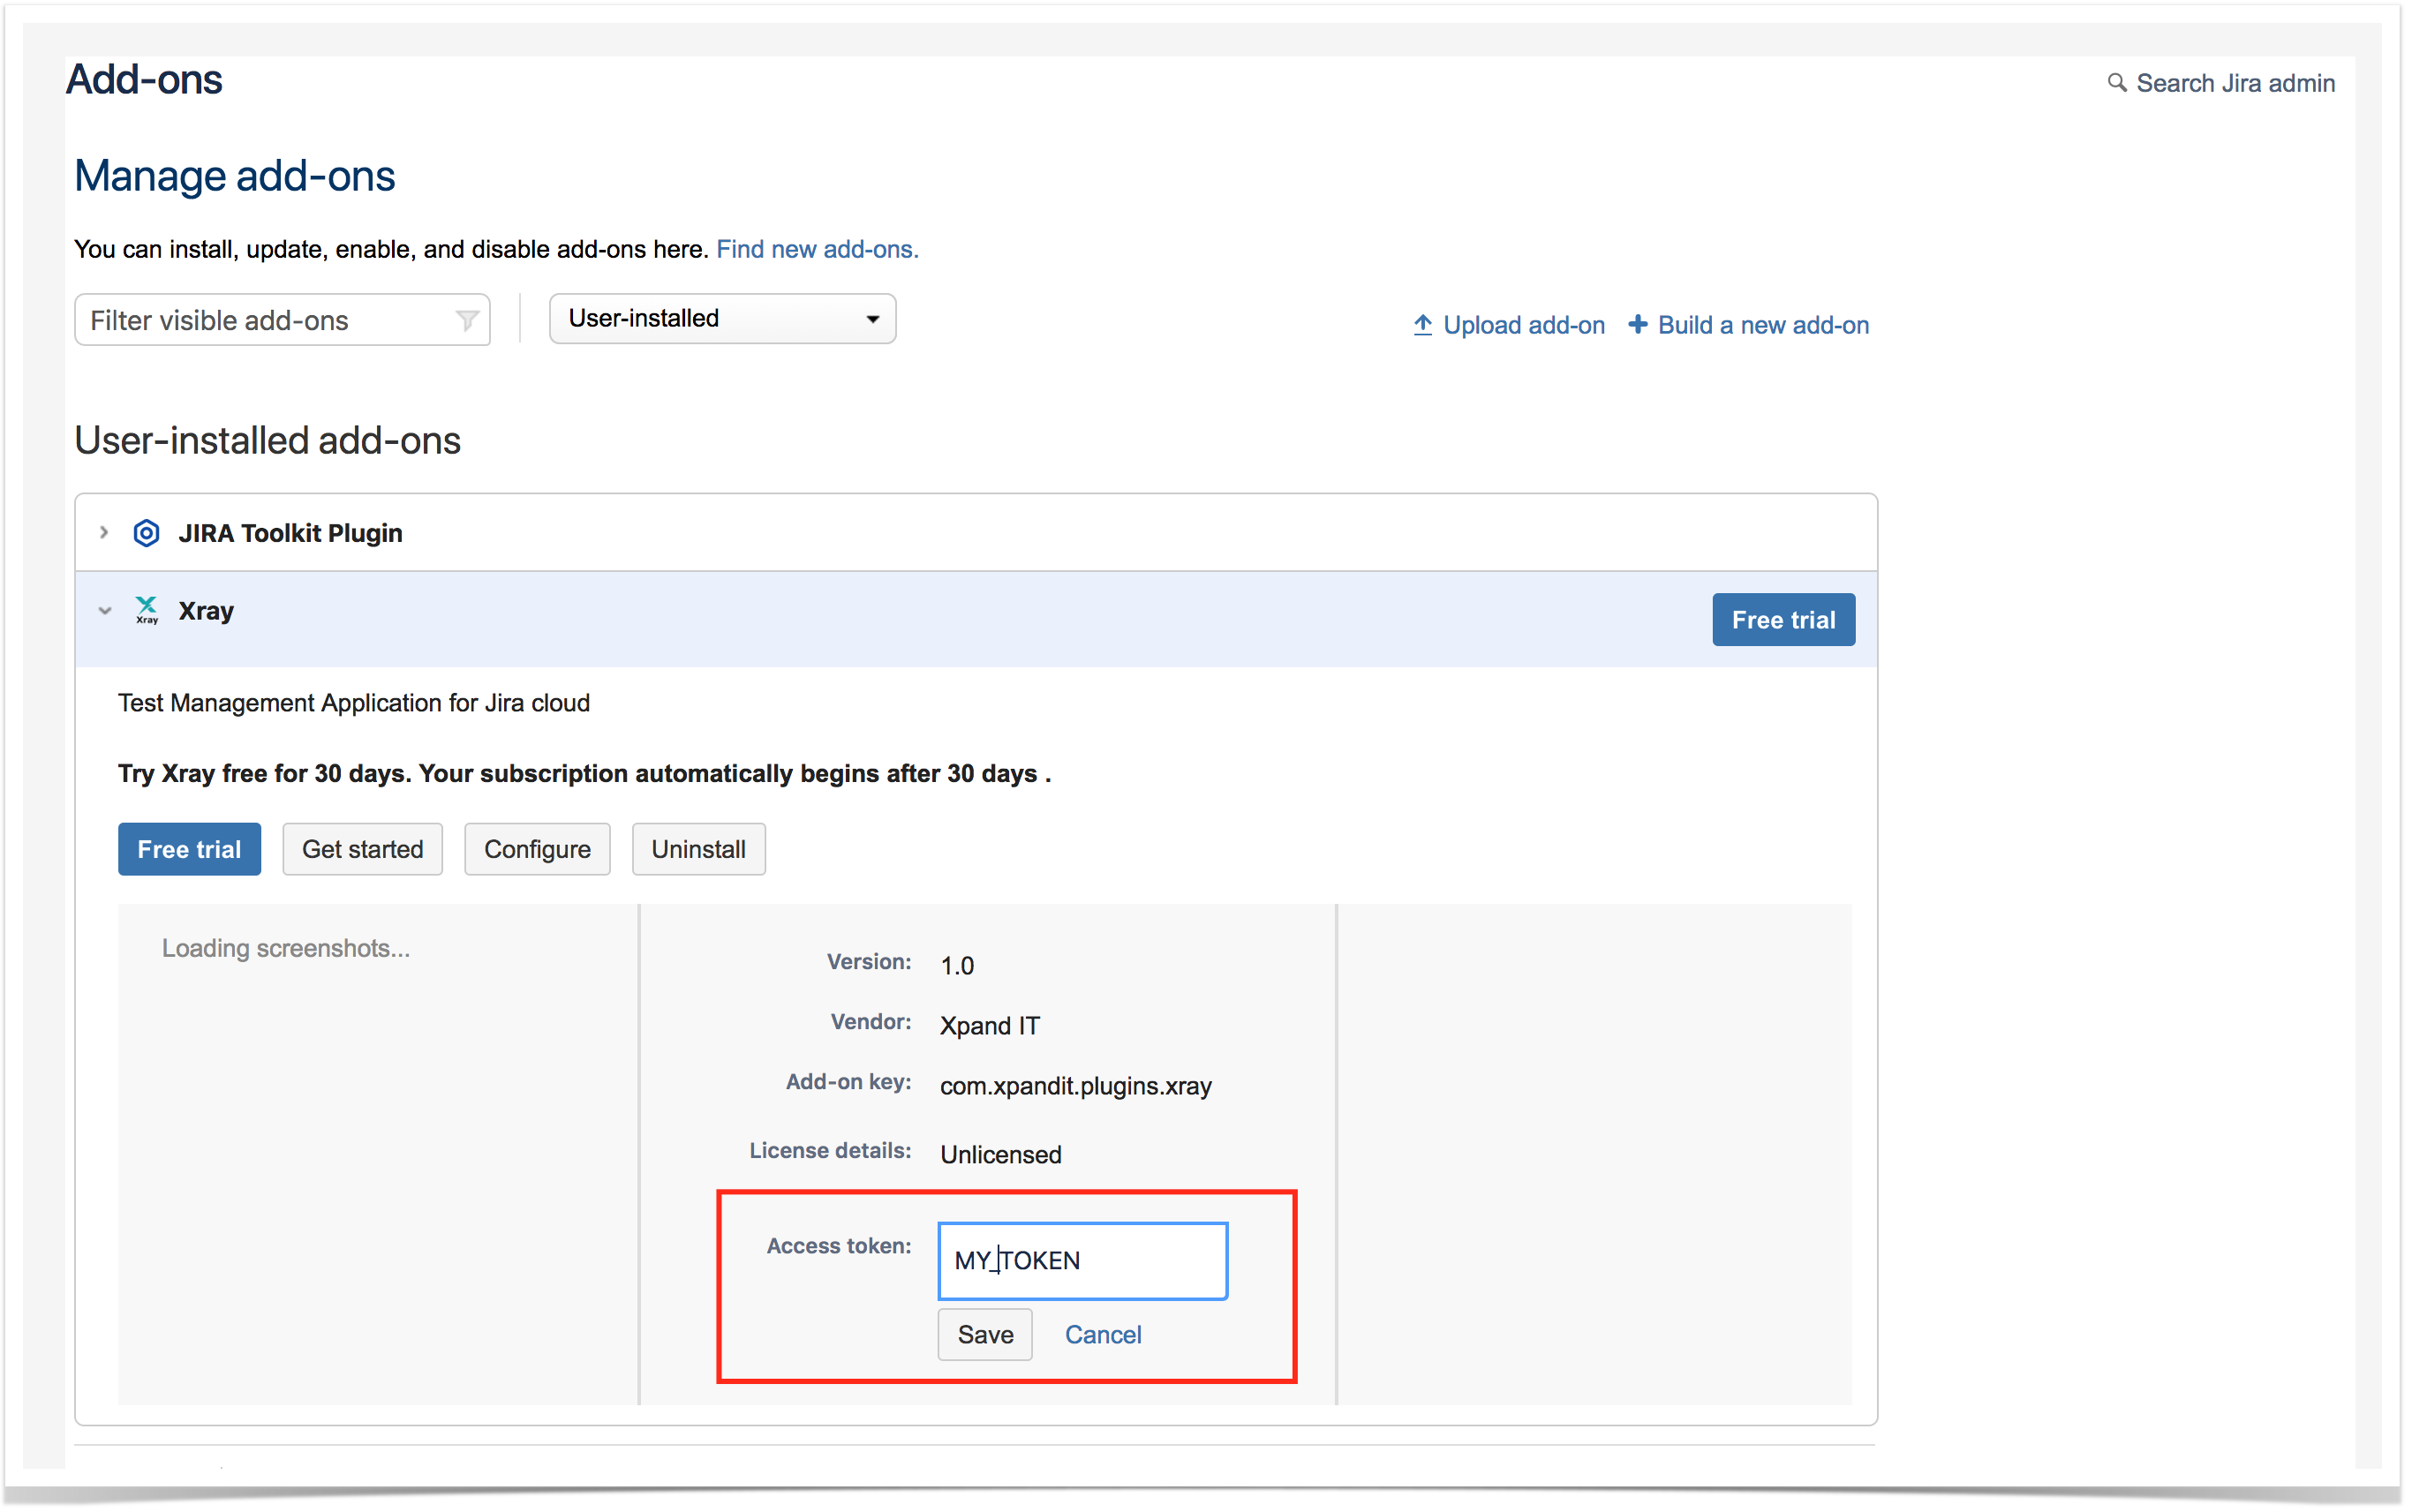Open the Find new add-ons link
The height and width of the screenshot is (1512, 2412).
tap(817, 249)
